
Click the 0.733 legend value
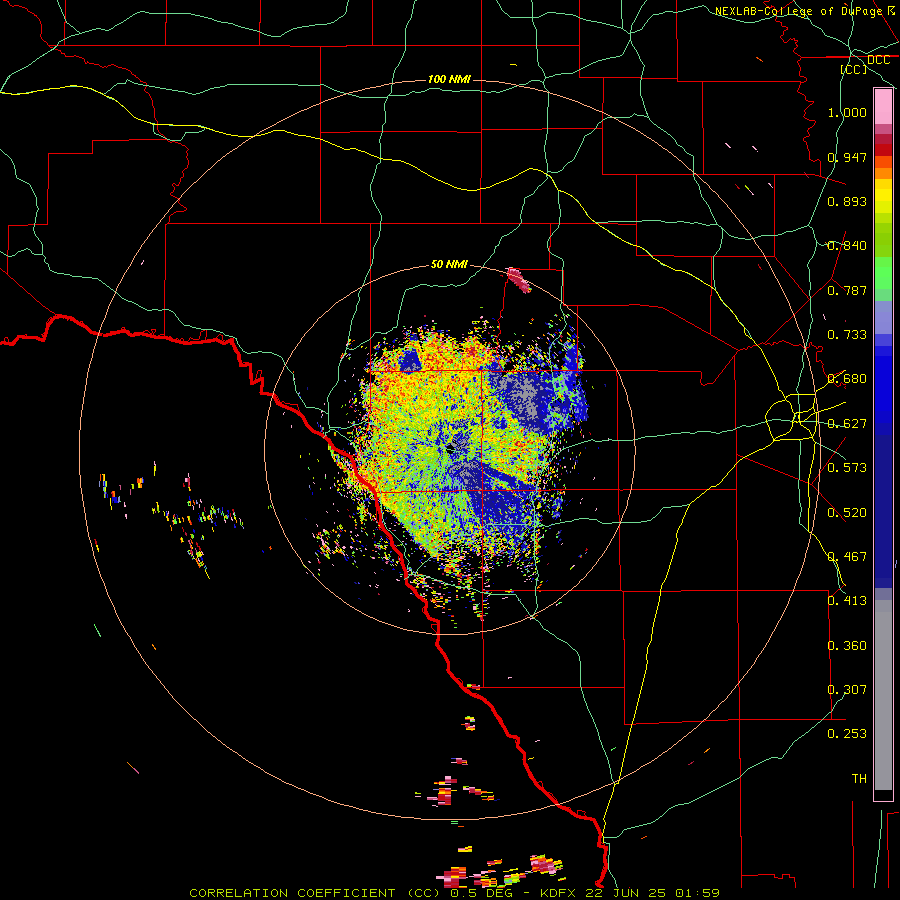pos(847,335)
